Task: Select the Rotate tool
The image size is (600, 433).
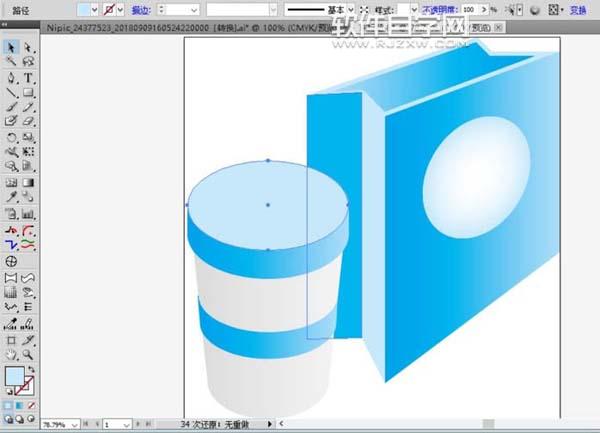Action: tap(11, 138)
